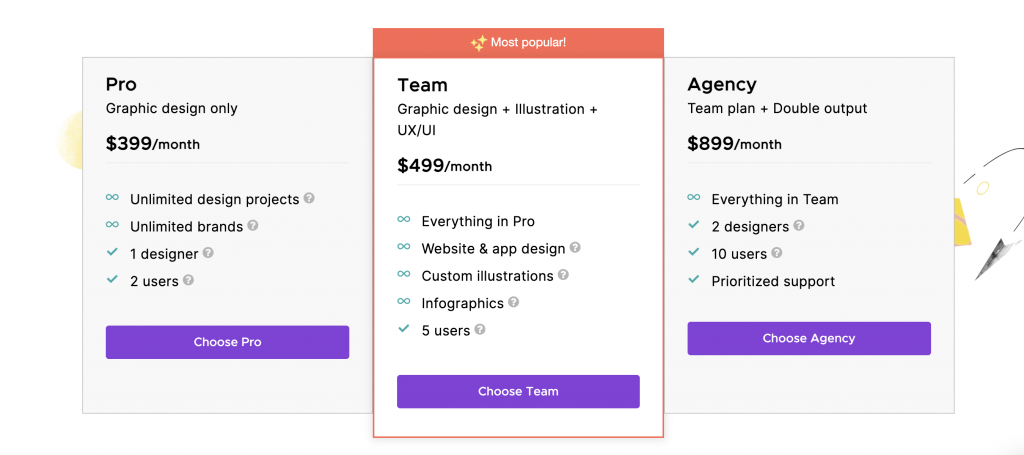The image size is (1024, 455).
Task: Click the Most popular! banner
Action: (518, 43)
